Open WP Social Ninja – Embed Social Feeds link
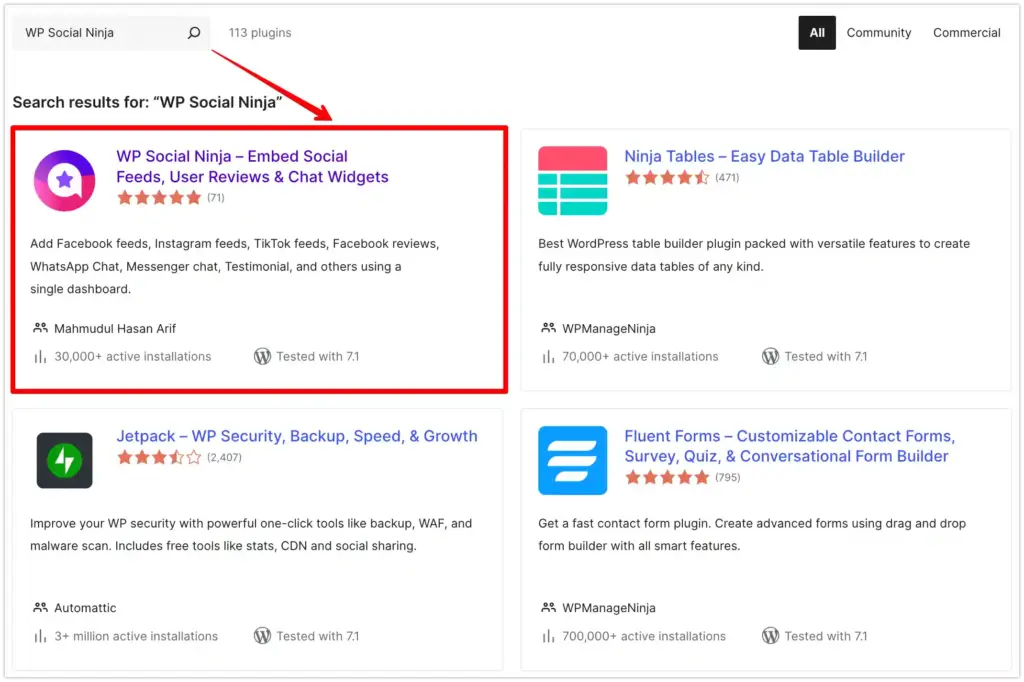The height and width of the screenshot is (682, 1024). [252, 167]
